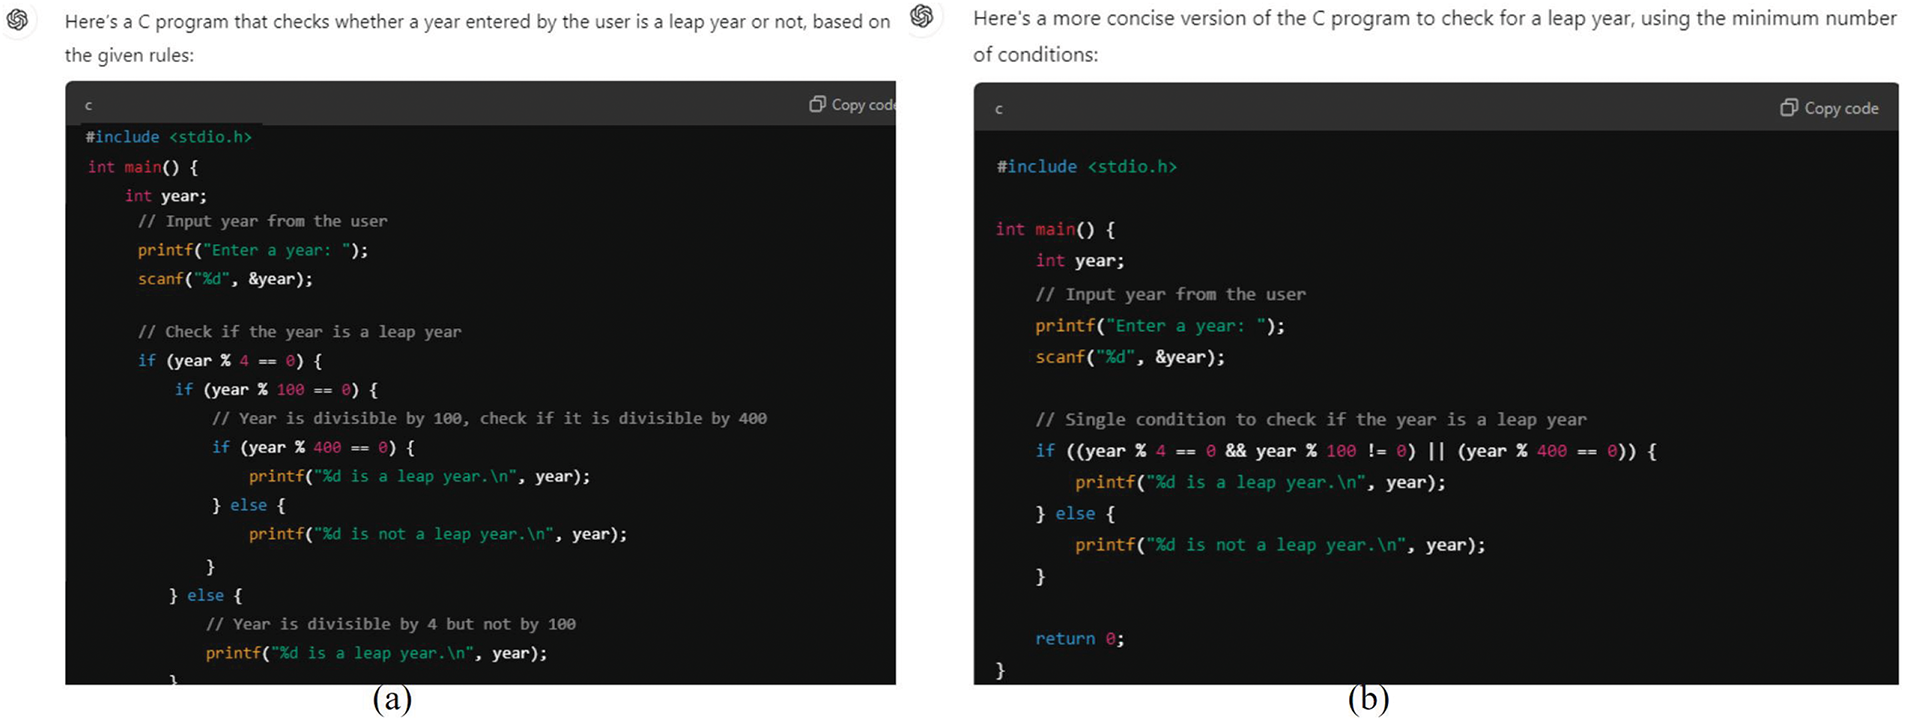This screenshot has height=721, width=1905.
Task: Click the 'return 0;' line in the right code
Action: coord(1079,639)
